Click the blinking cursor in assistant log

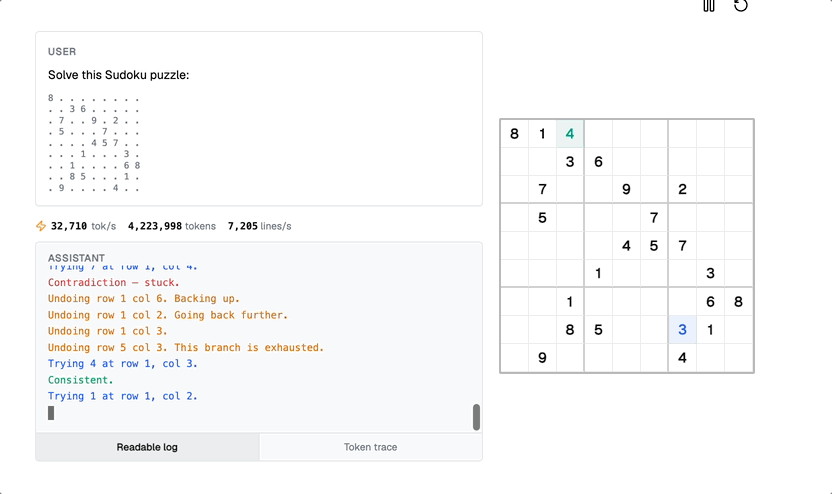point(52,413)
